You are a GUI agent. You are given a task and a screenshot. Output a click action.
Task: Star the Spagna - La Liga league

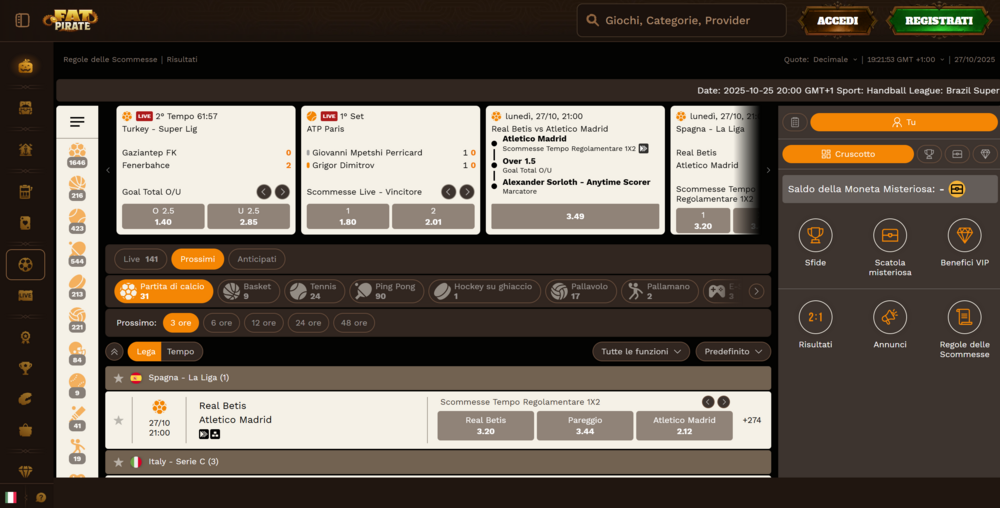point(119,378)
